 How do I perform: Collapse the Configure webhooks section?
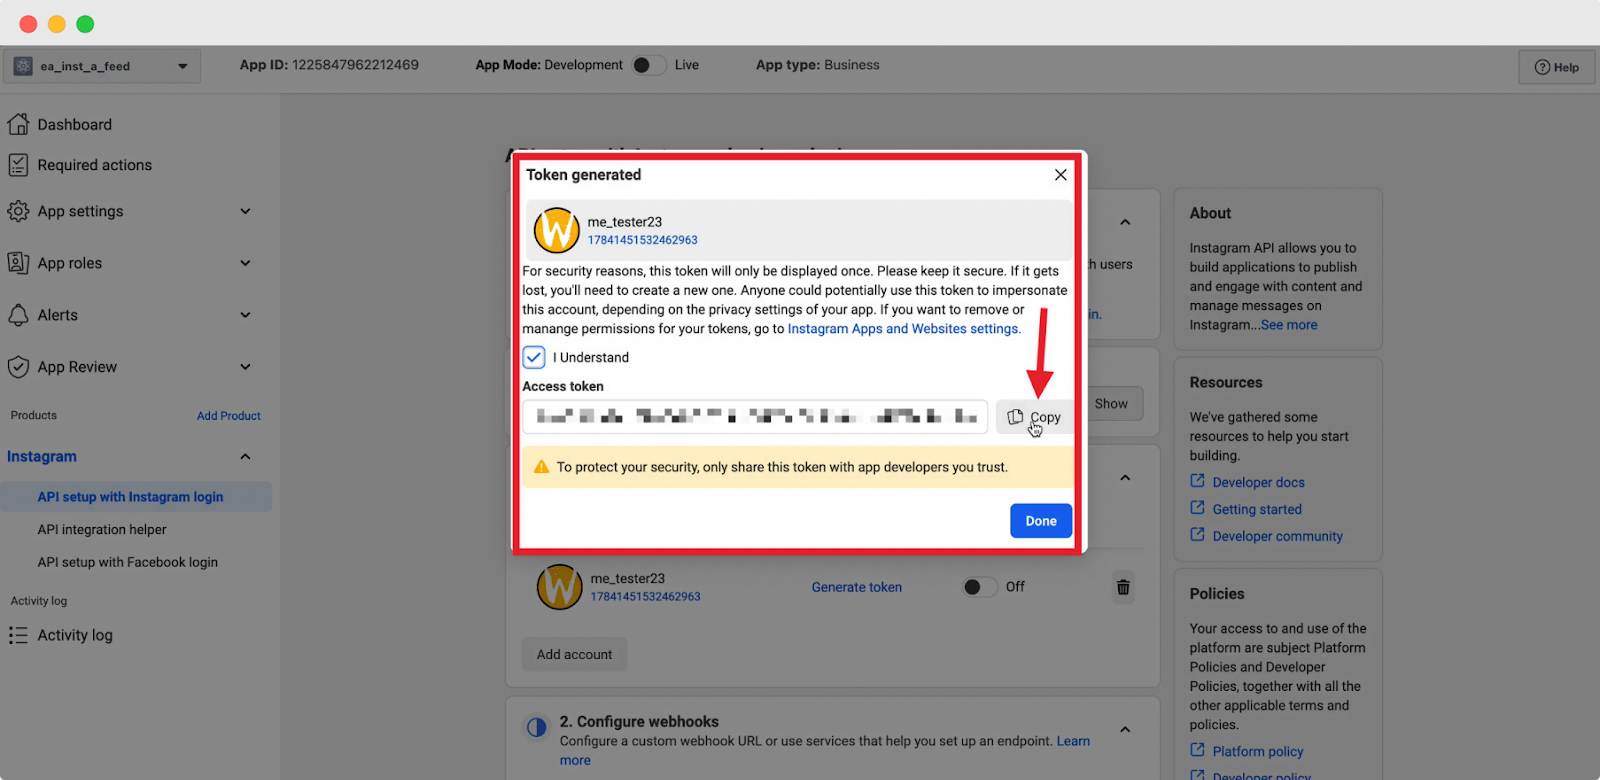click(x=1125, y=730)
